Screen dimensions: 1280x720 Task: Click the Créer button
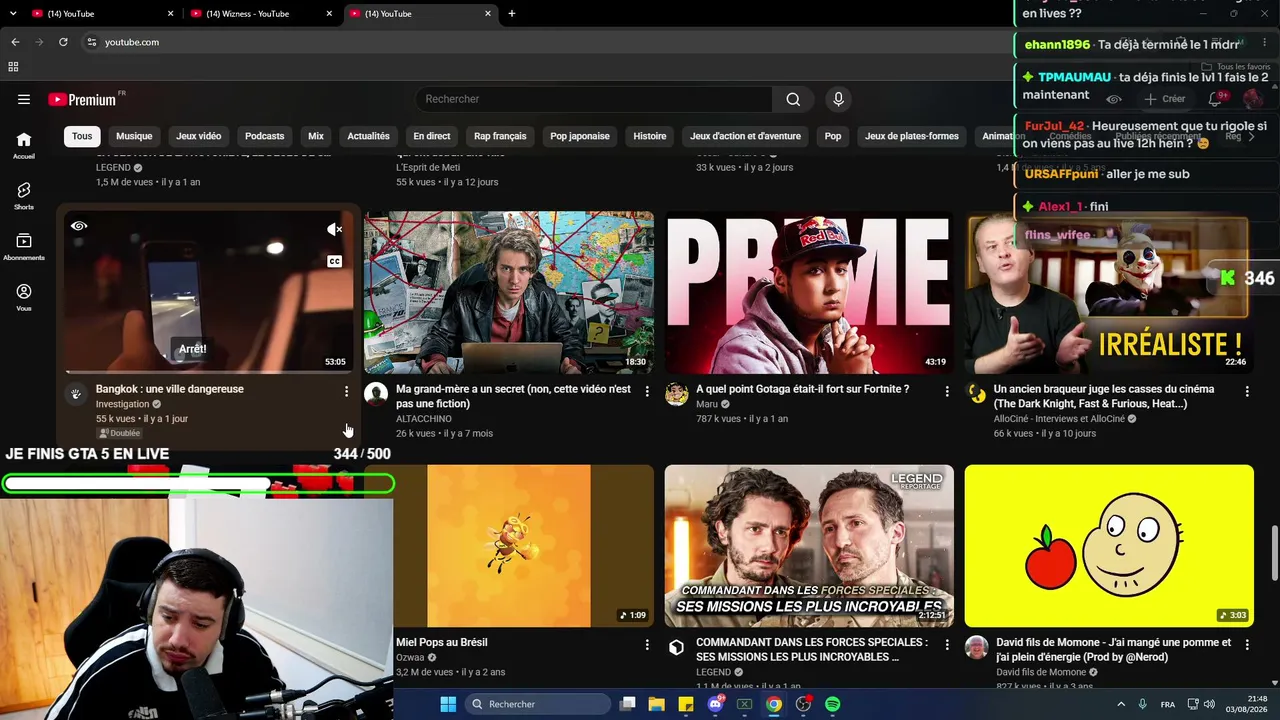[1165, 99]
